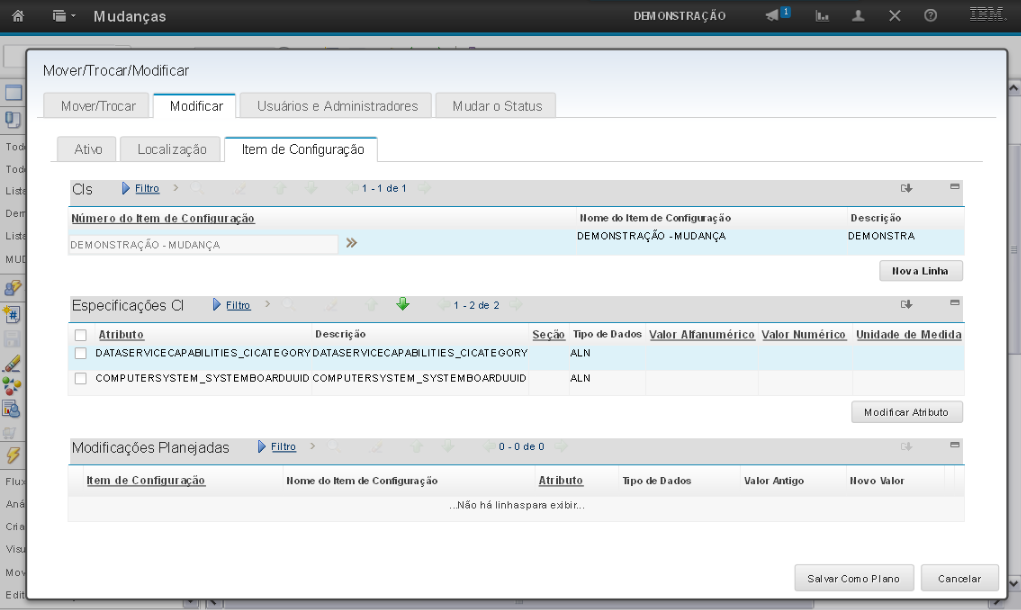Viewport: 1021px width, 610px height.
Task: Click the Número do Item de Configuração field
Action: (203, 244)
